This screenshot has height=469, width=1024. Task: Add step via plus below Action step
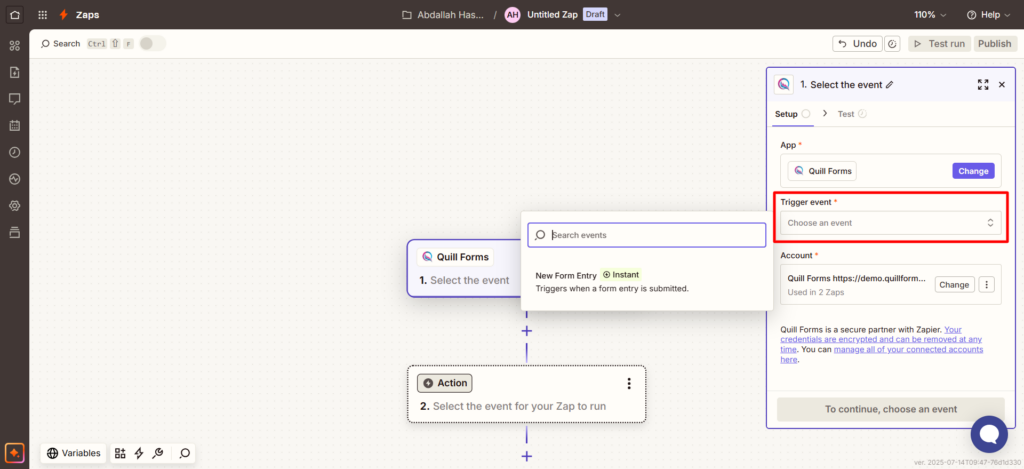(x=526, y=456)
